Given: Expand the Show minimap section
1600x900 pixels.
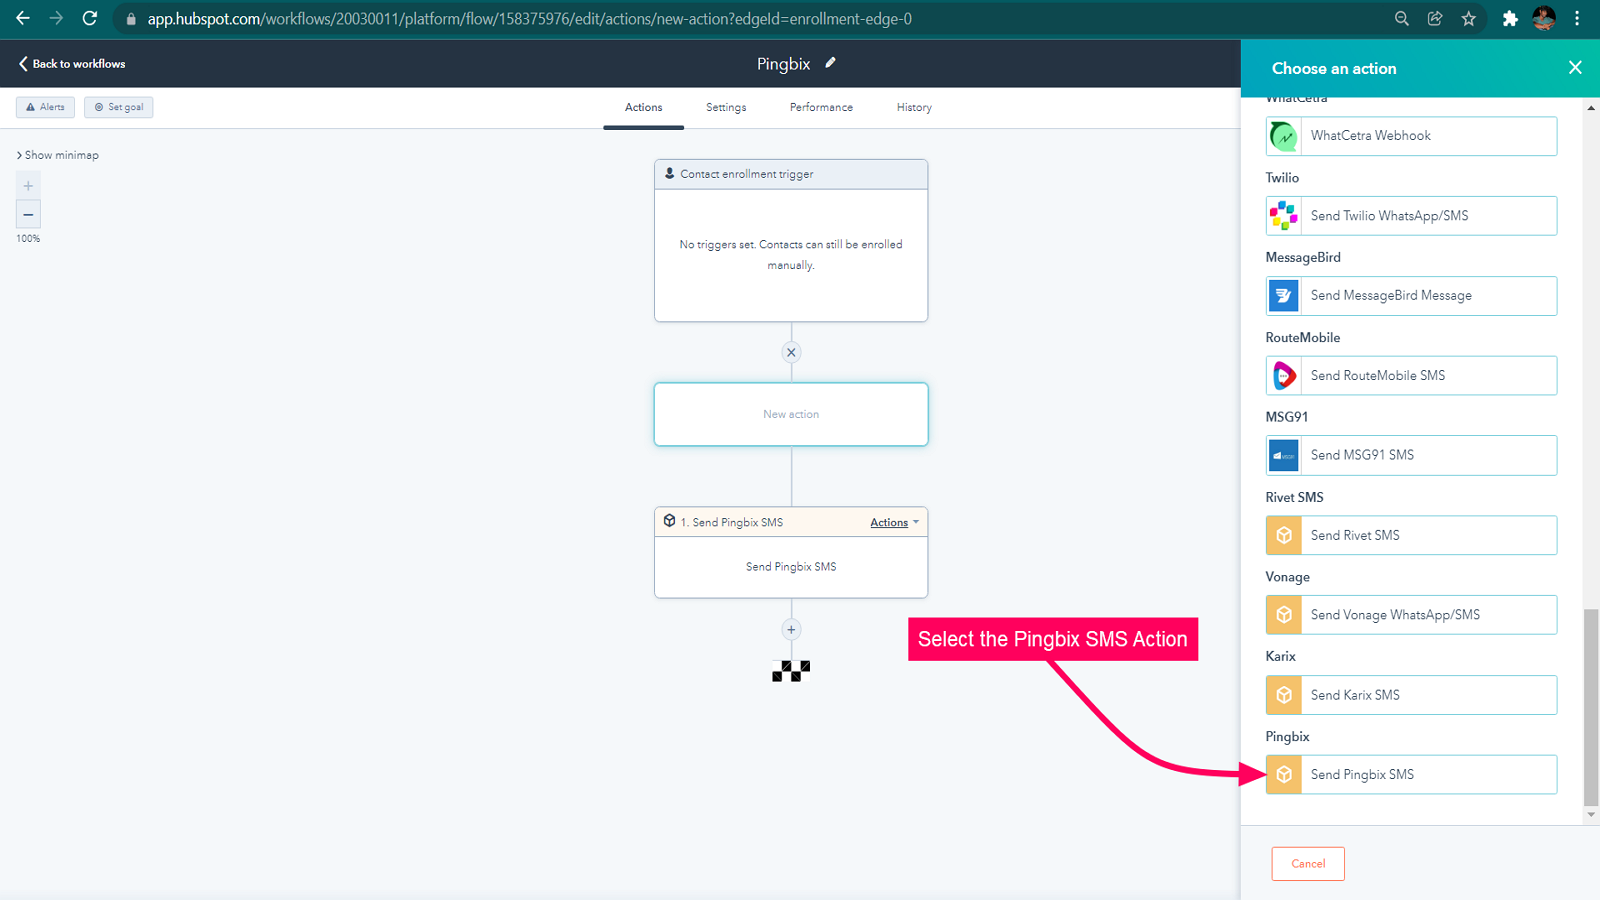Looking at the screenshot, I should click(58, 155).
